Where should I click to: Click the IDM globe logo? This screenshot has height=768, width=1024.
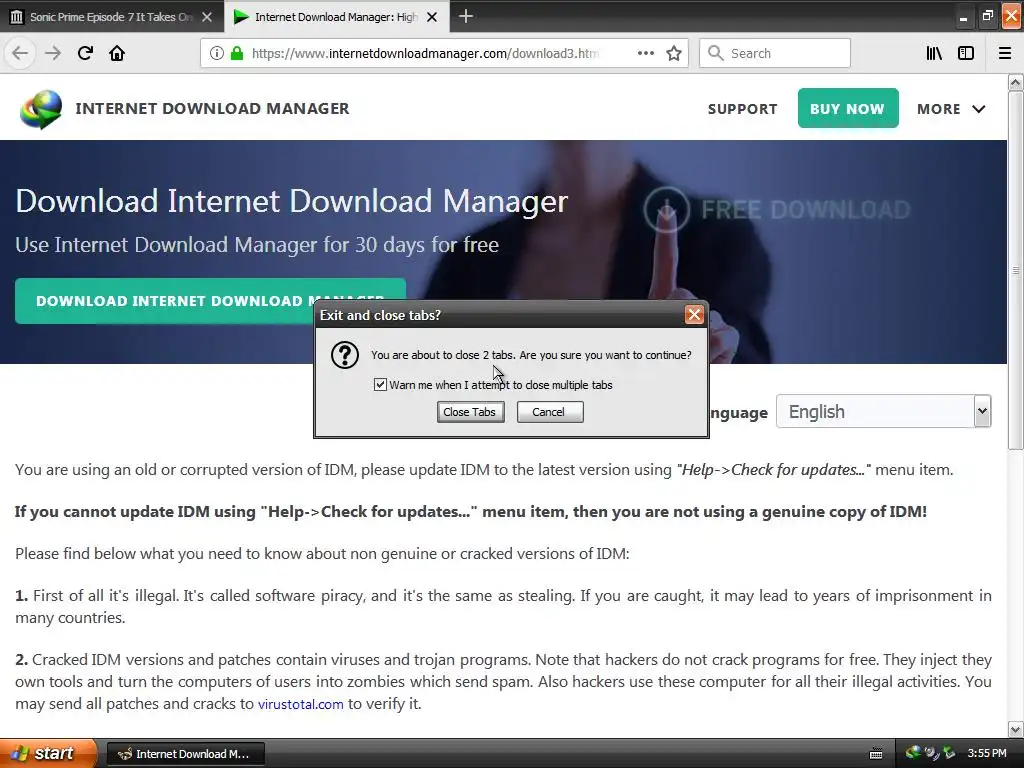(x=41, y=108)
